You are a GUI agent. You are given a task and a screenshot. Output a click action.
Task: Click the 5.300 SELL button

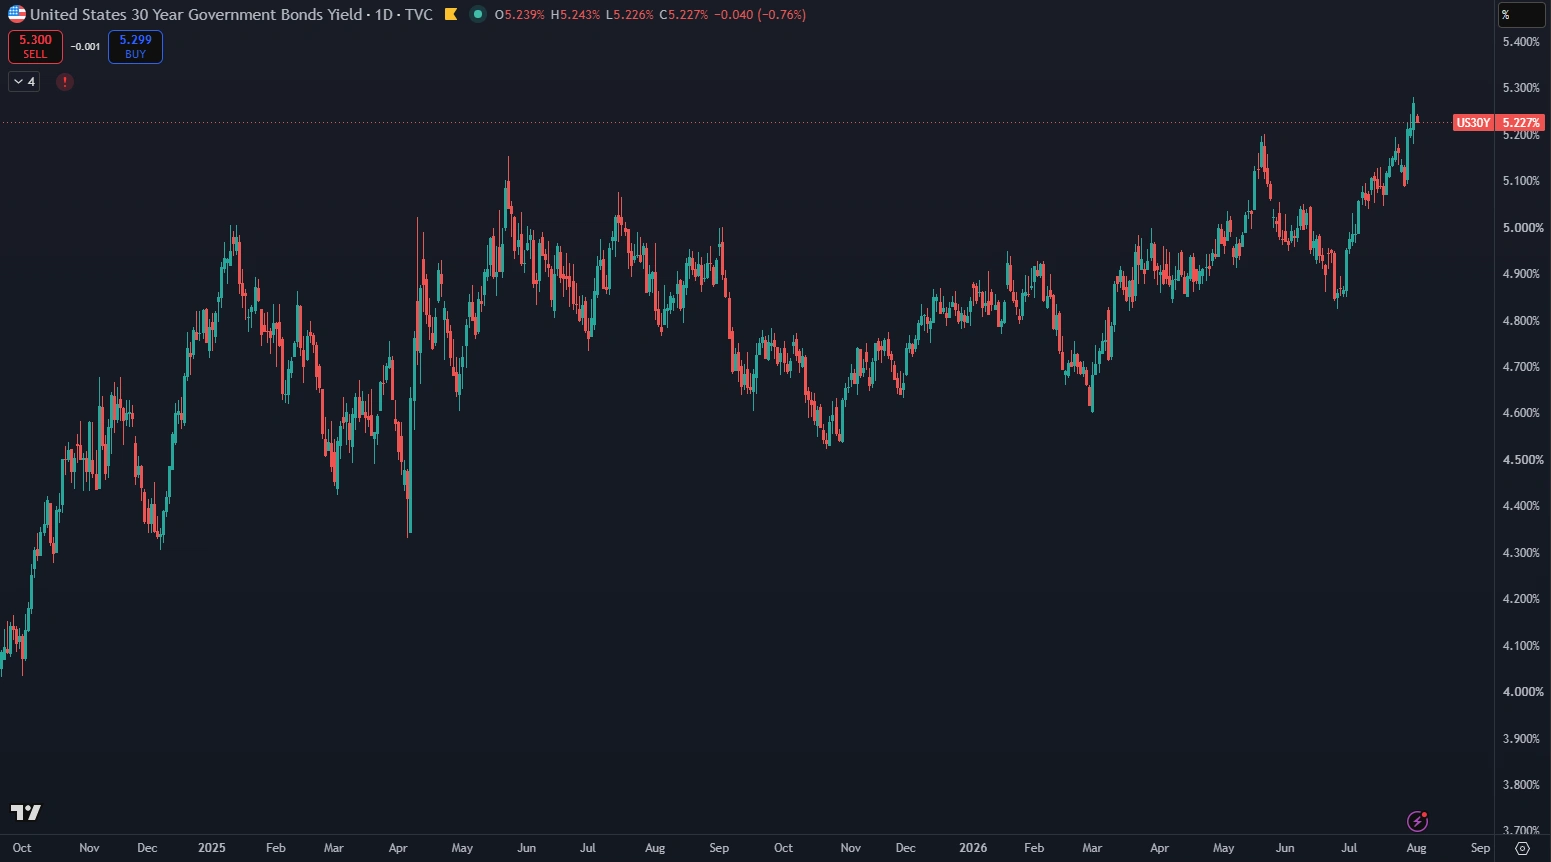35,46
